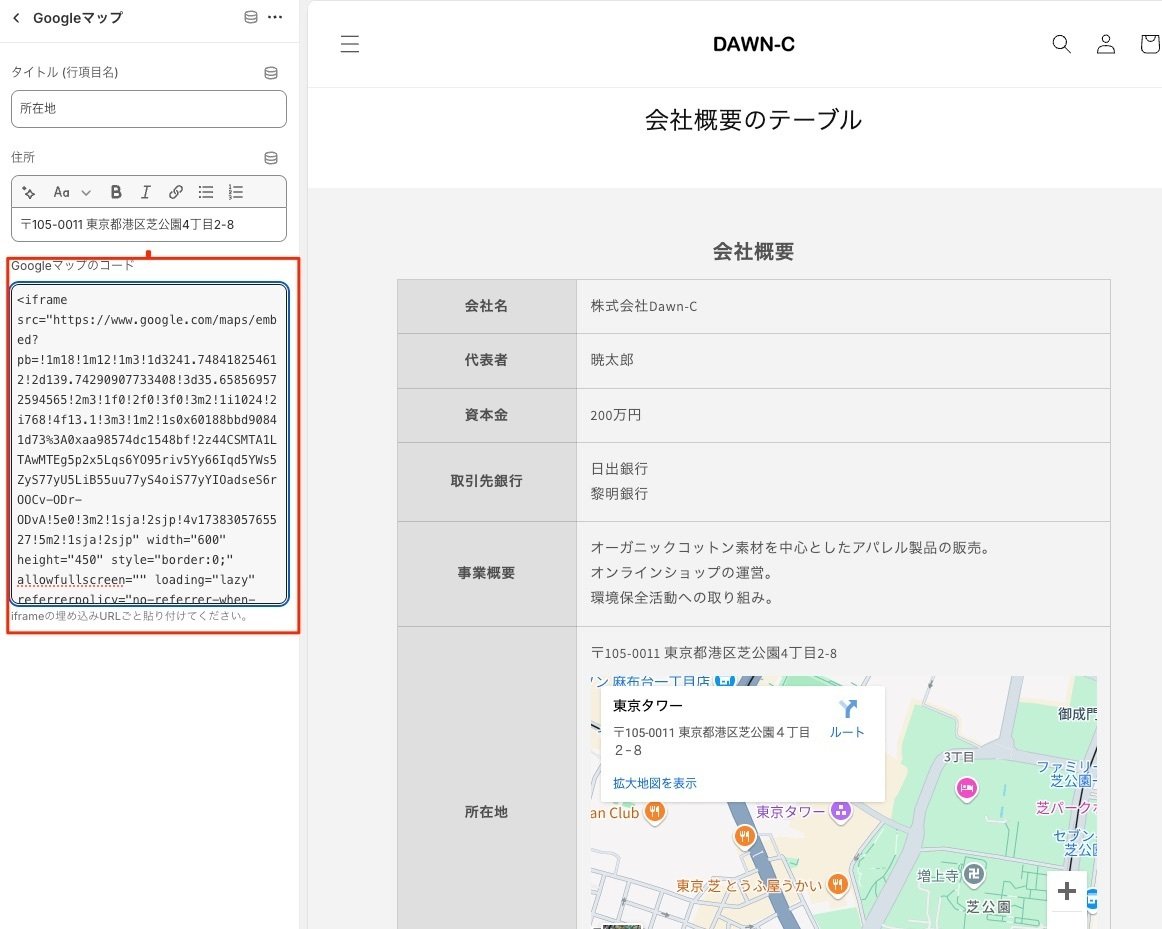This screenshot has width=1162, height=929.
Task: Click the 取引先銀行 row header
Action: (x=486, y=481)
